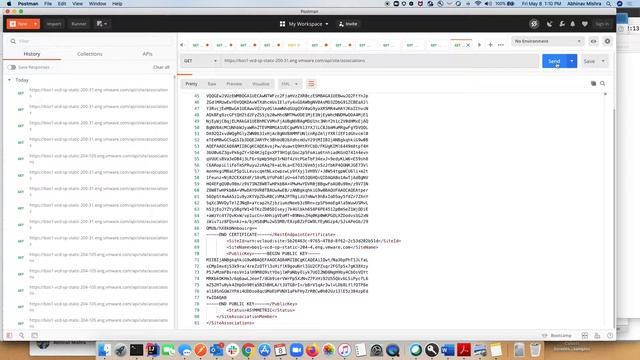
Task: Open the Edit menu in menu bar
Action: pyautogui.click(x=62, y=4)
